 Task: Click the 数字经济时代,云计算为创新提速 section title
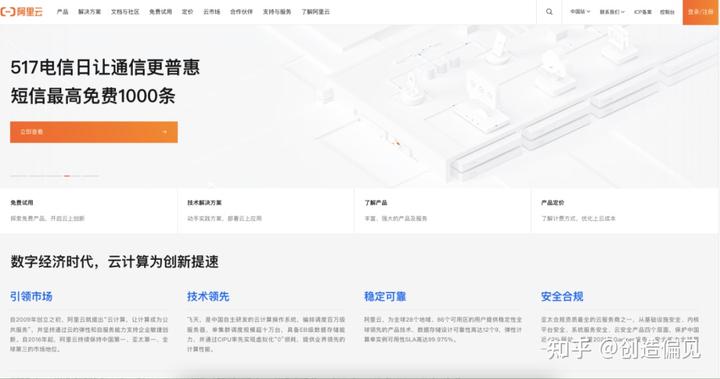pos(114,262)
